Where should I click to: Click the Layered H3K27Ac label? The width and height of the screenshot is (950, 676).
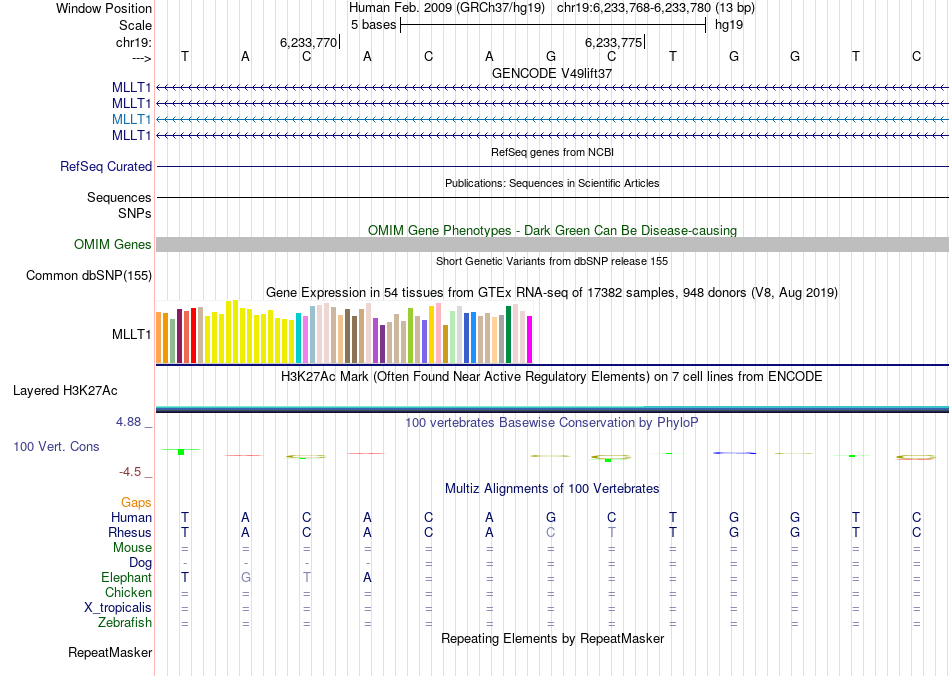pos(65,391)
